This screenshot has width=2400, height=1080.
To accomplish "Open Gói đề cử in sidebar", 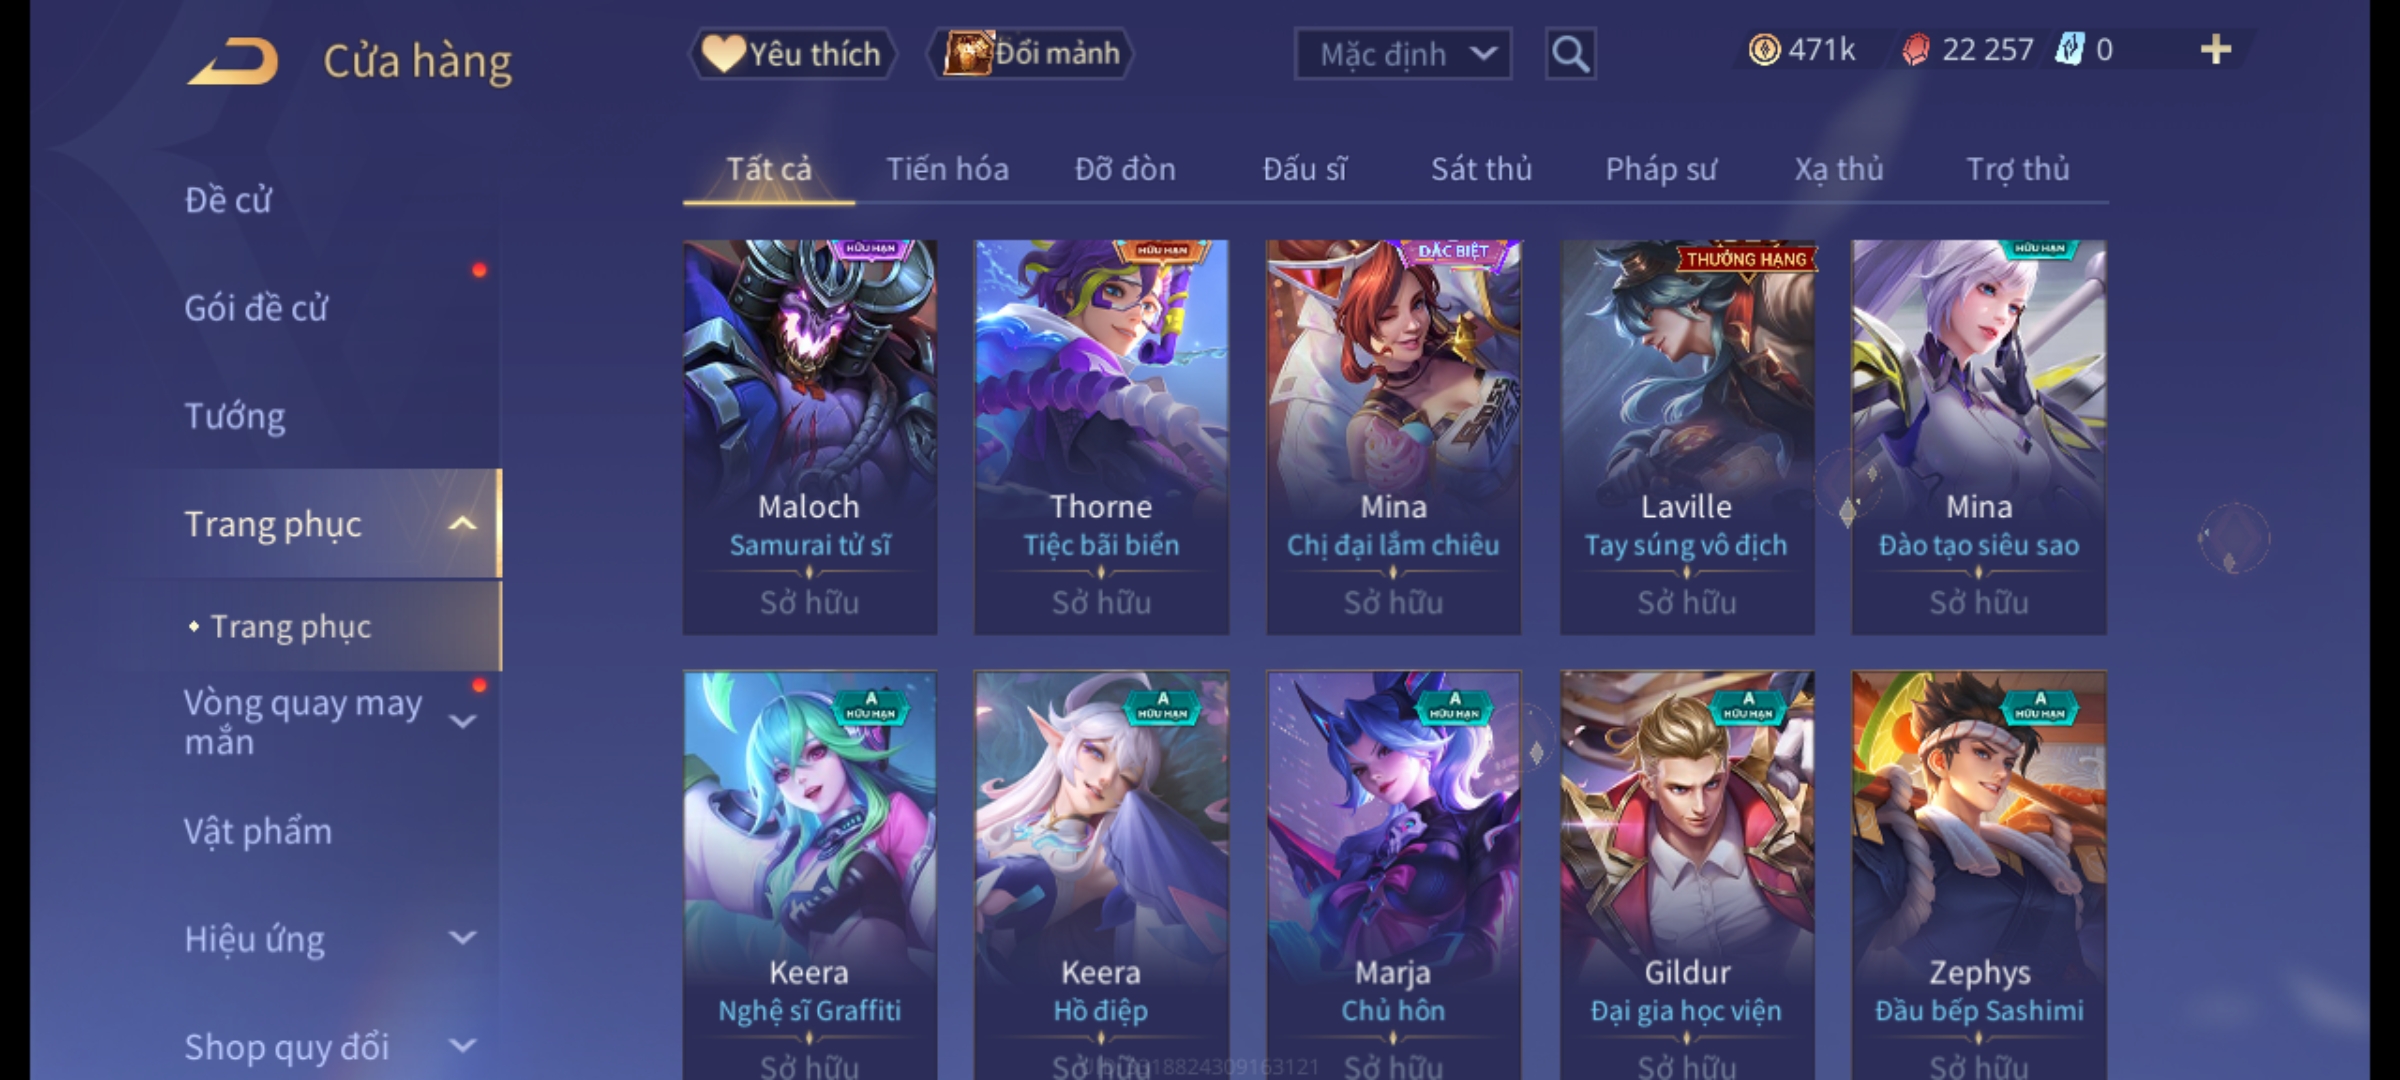I will coord(256,308).
